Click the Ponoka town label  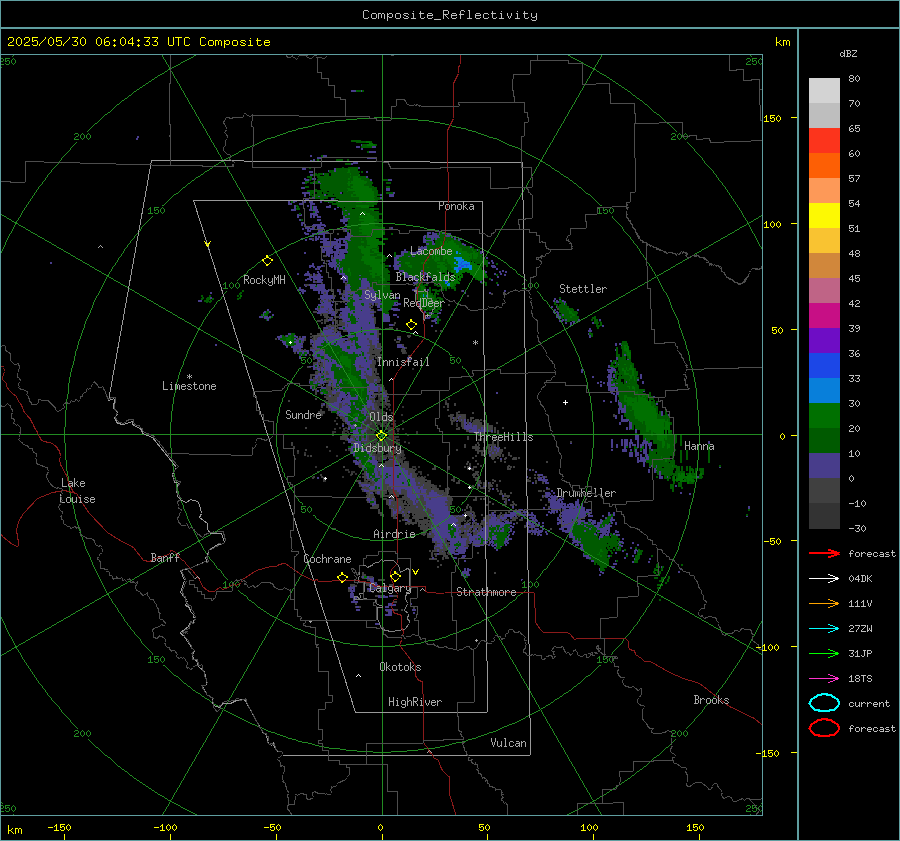pos(456,206)
